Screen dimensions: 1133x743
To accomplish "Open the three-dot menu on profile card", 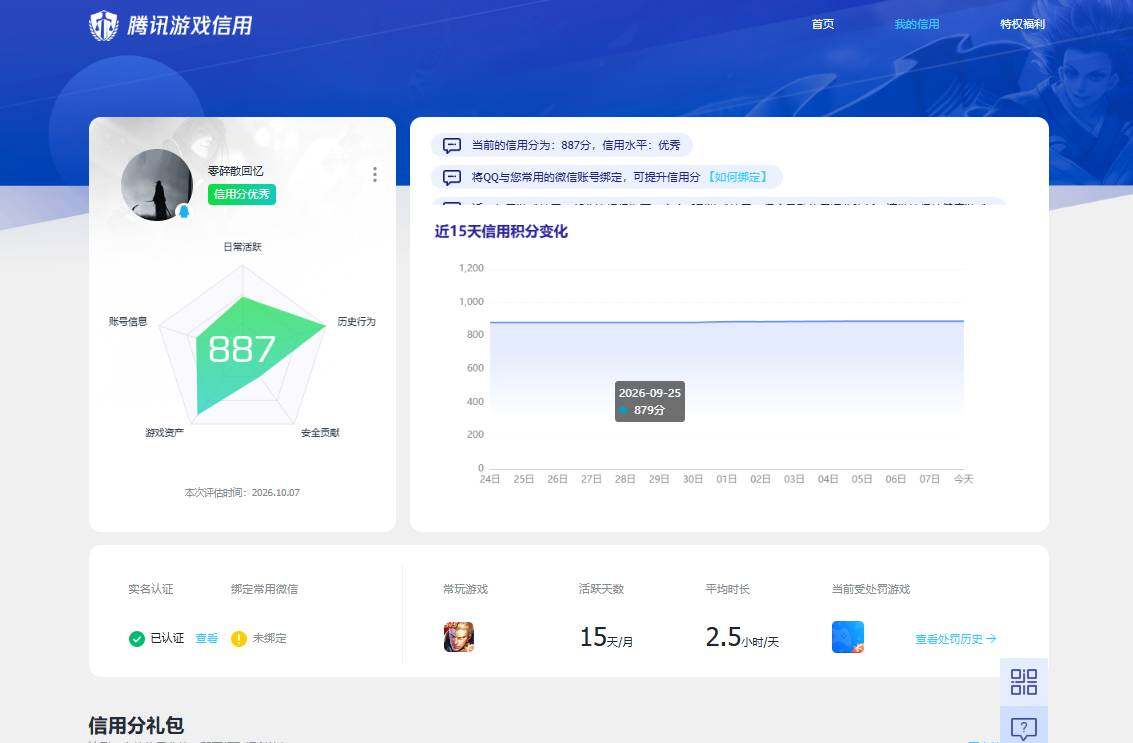I will [374, 174].
